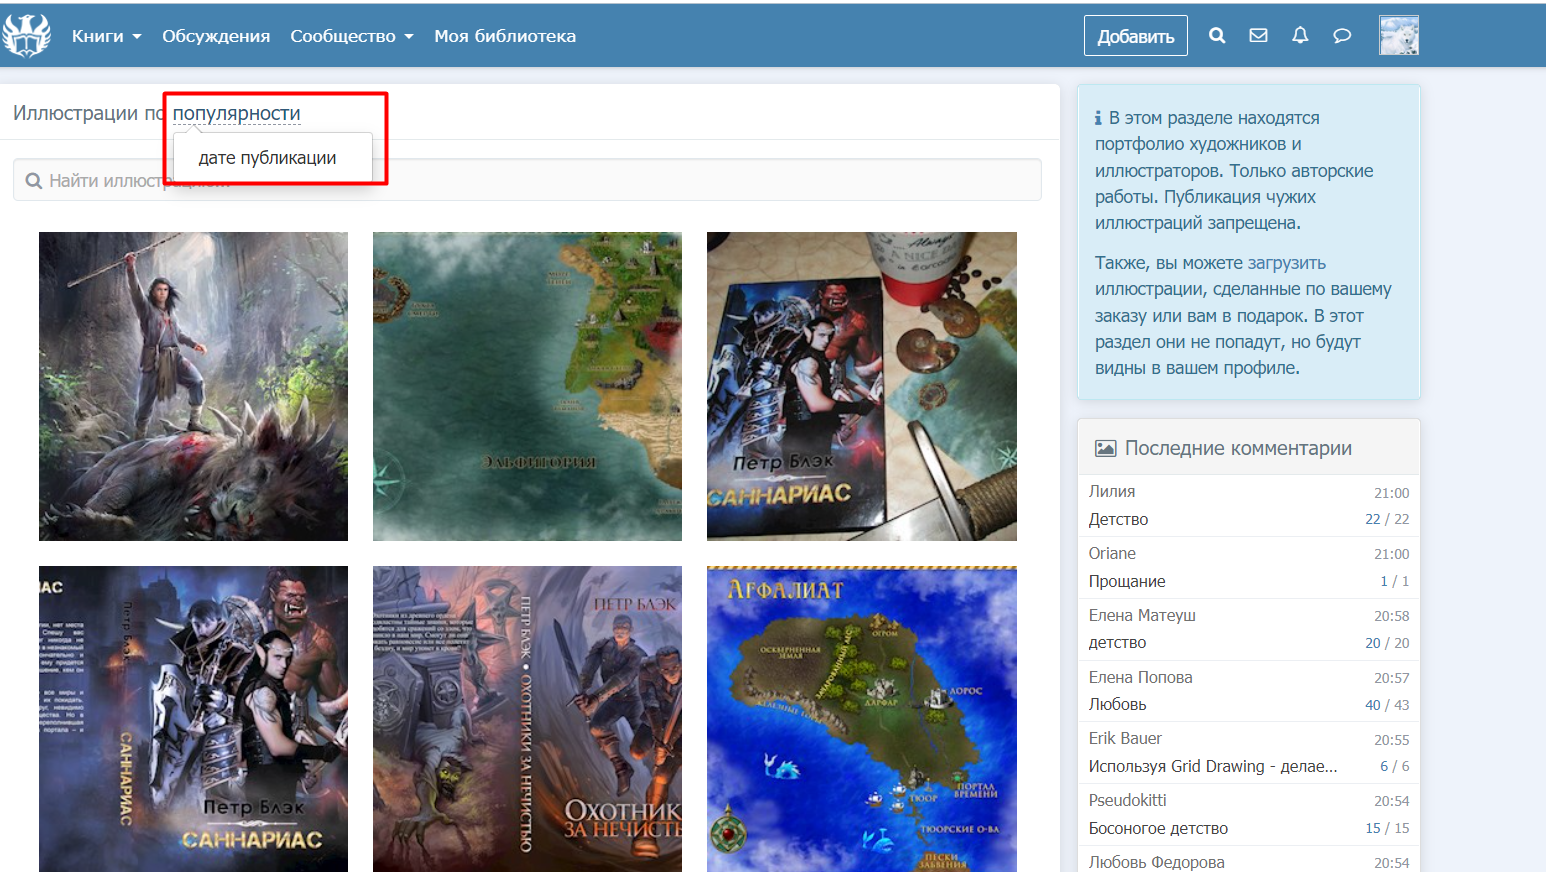Viewport: 1546px width, 872px height.
Task: Open Моя библиотека in the navigation
Action: (504, 36)
